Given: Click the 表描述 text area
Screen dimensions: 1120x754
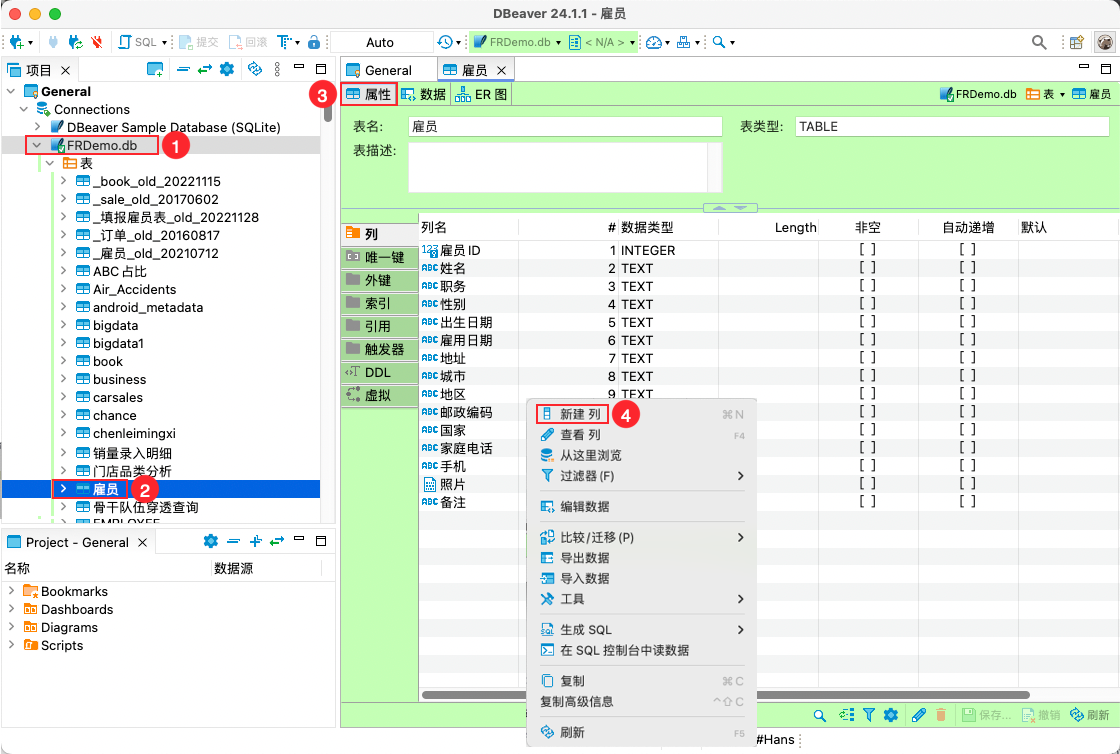Looking at the screenshot, I should (x=565, y=167).
